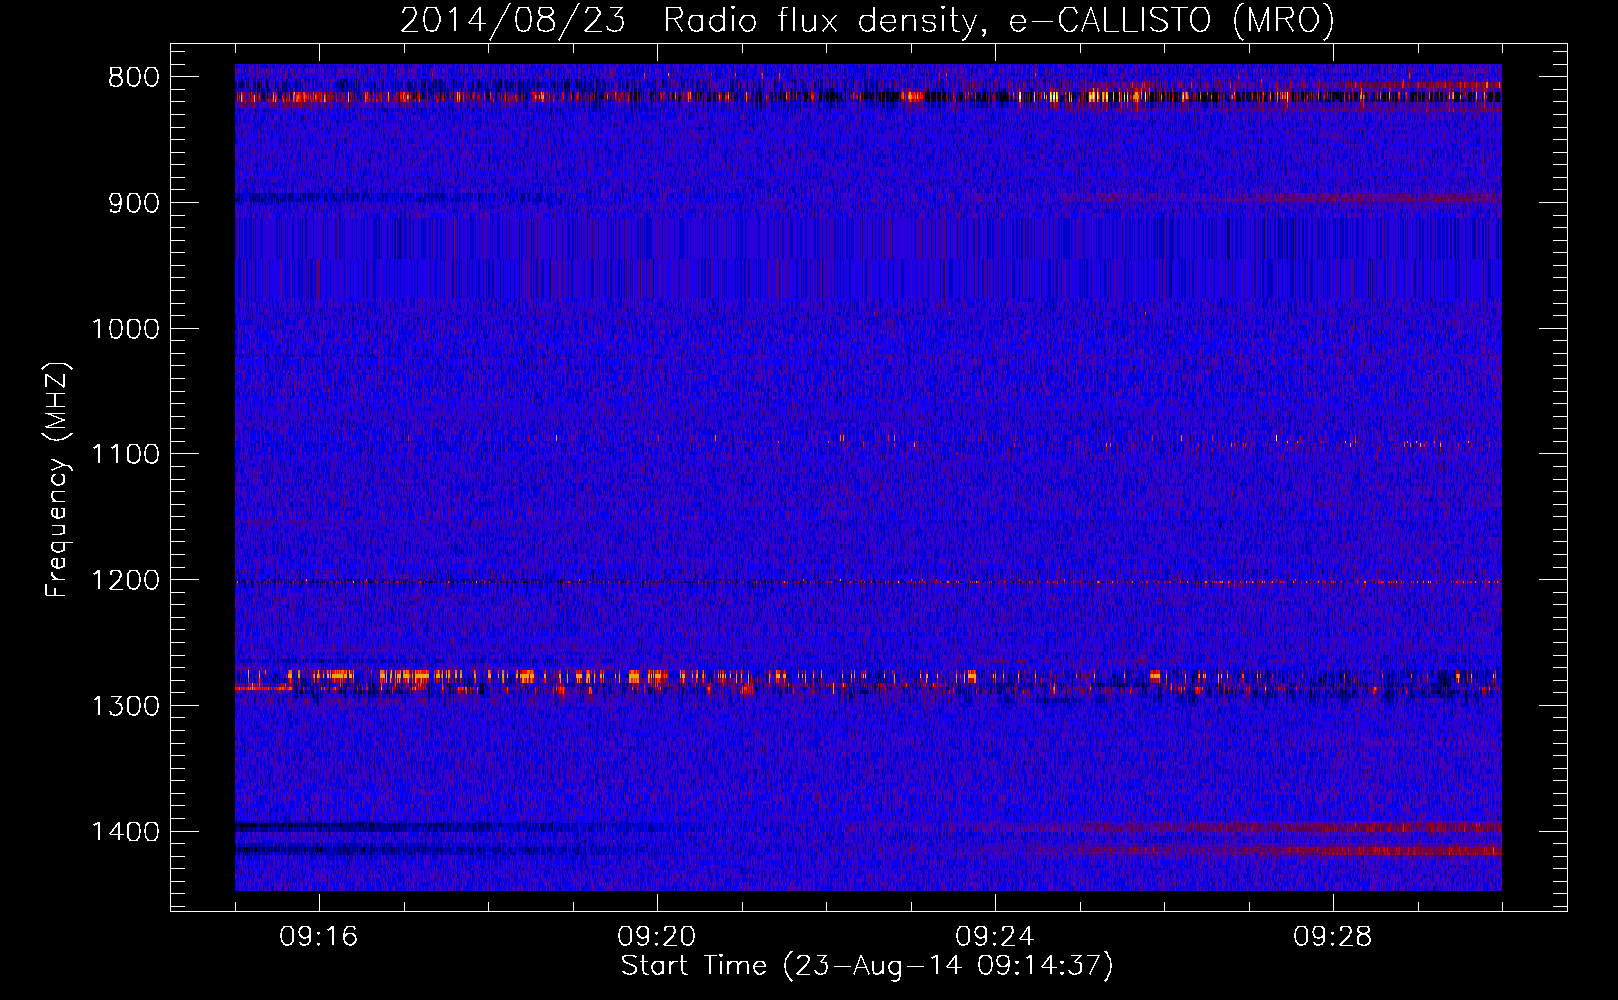Click the 09:20 time axis label
Image resolution: width=1618 pixels, height=1000 pixels.
tap(657, 937)
